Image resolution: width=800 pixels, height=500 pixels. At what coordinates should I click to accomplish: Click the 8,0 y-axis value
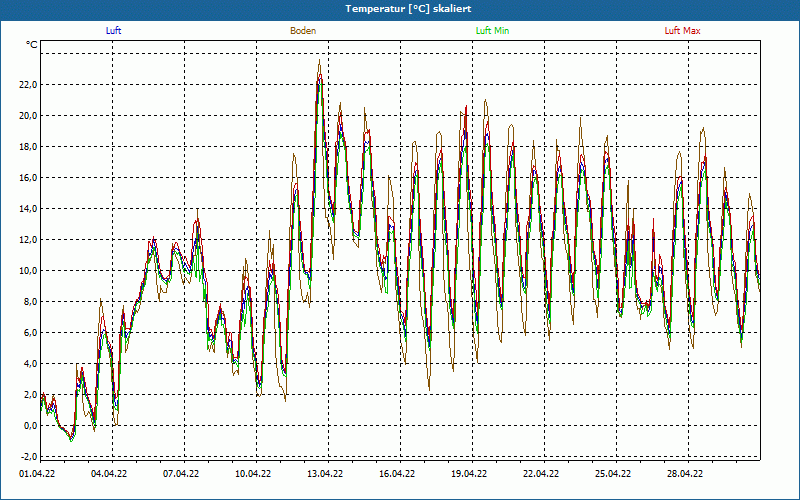(x=30, y=302)
